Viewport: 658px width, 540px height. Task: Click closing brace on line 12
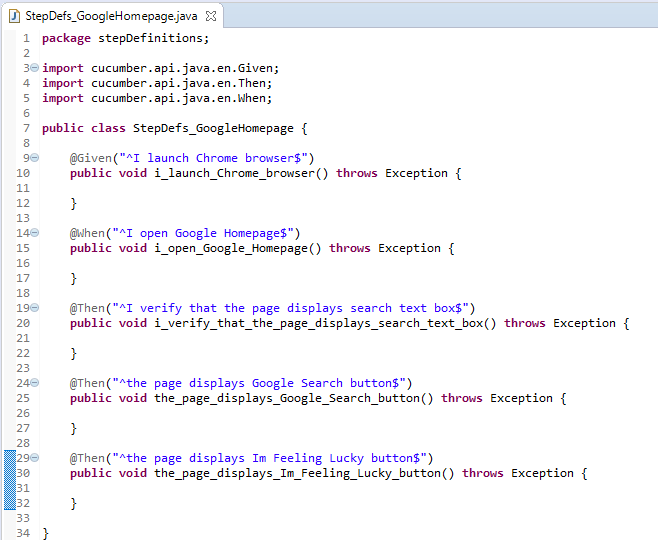point(73,203)
